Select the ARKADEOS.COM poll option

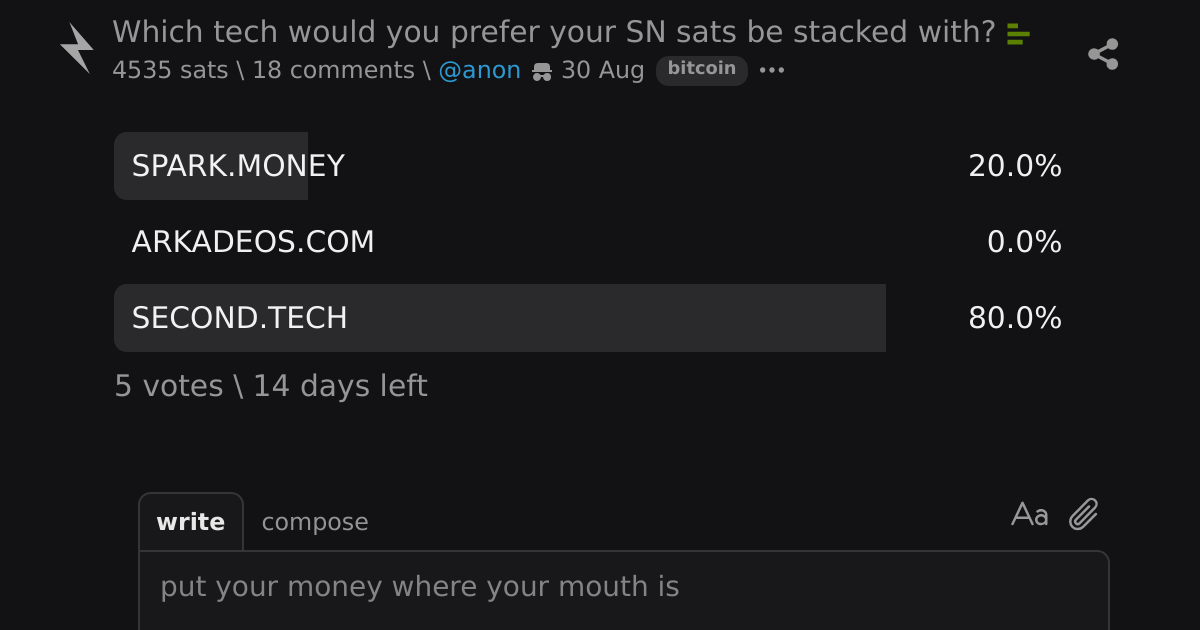pos(588,242)
